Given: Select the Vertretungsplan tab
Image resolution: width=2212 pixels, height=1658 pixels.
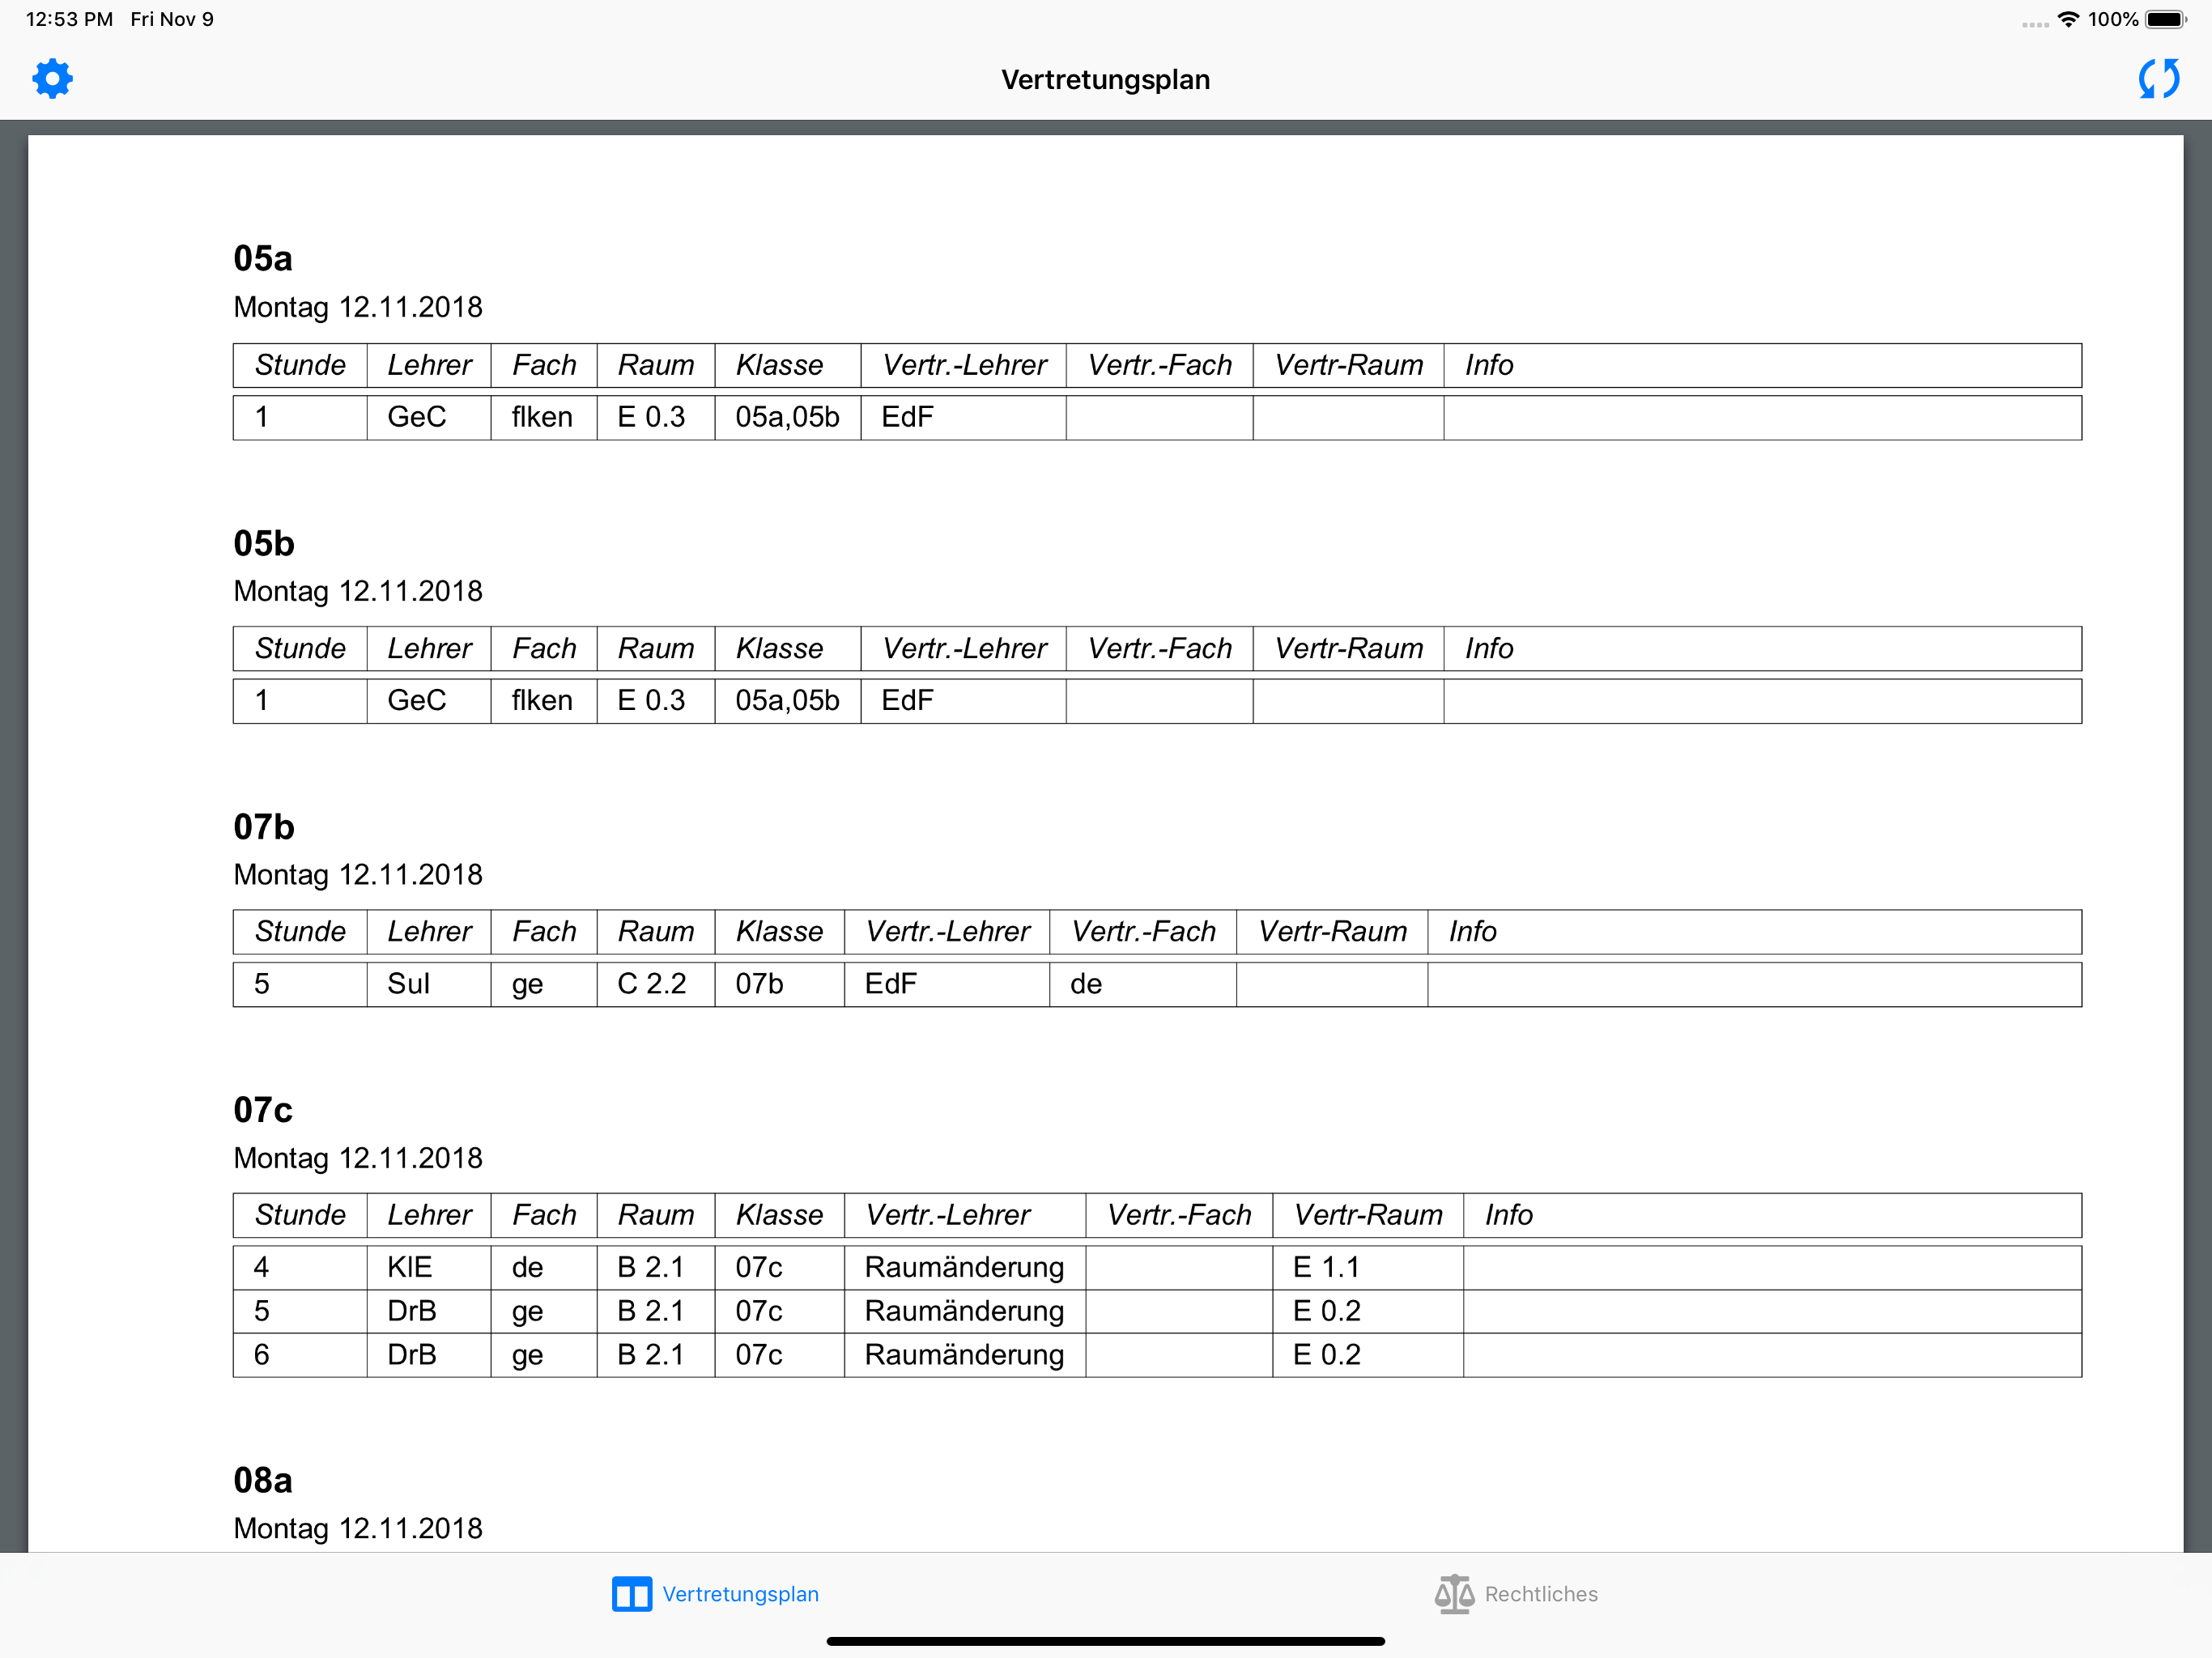Looking at the screenshot, I should 715,1594.
